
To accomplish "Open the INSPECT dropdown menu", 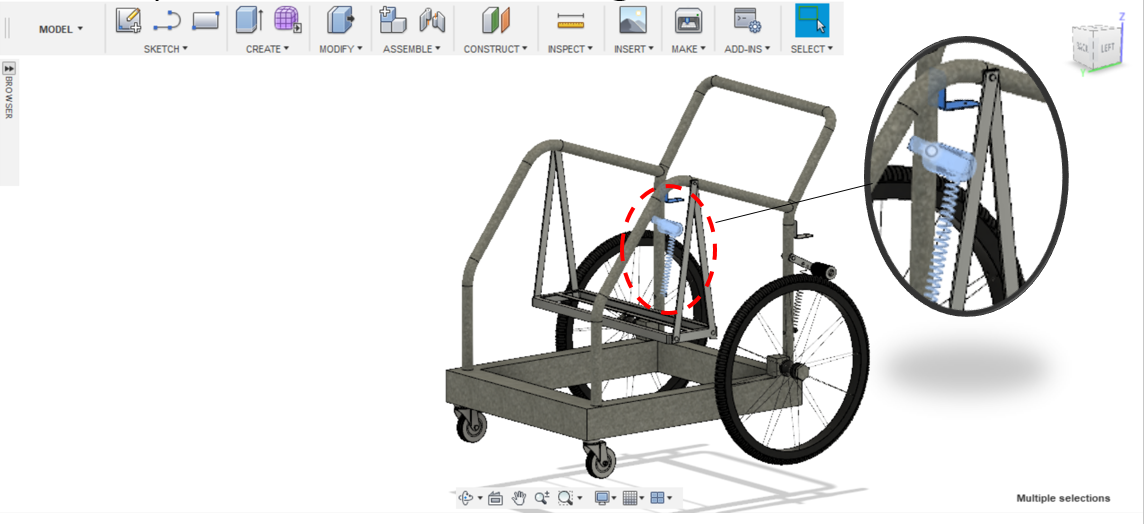I will point(570,49).
